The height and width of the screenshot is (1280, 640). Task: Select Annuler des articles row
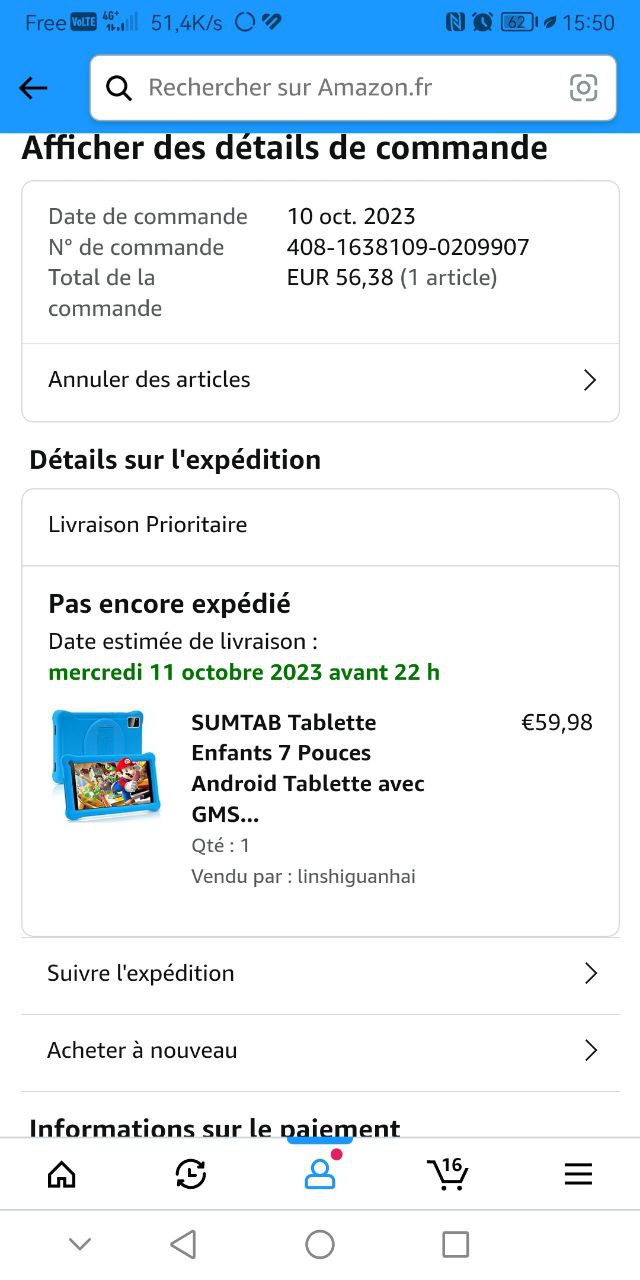pos(320,380)
